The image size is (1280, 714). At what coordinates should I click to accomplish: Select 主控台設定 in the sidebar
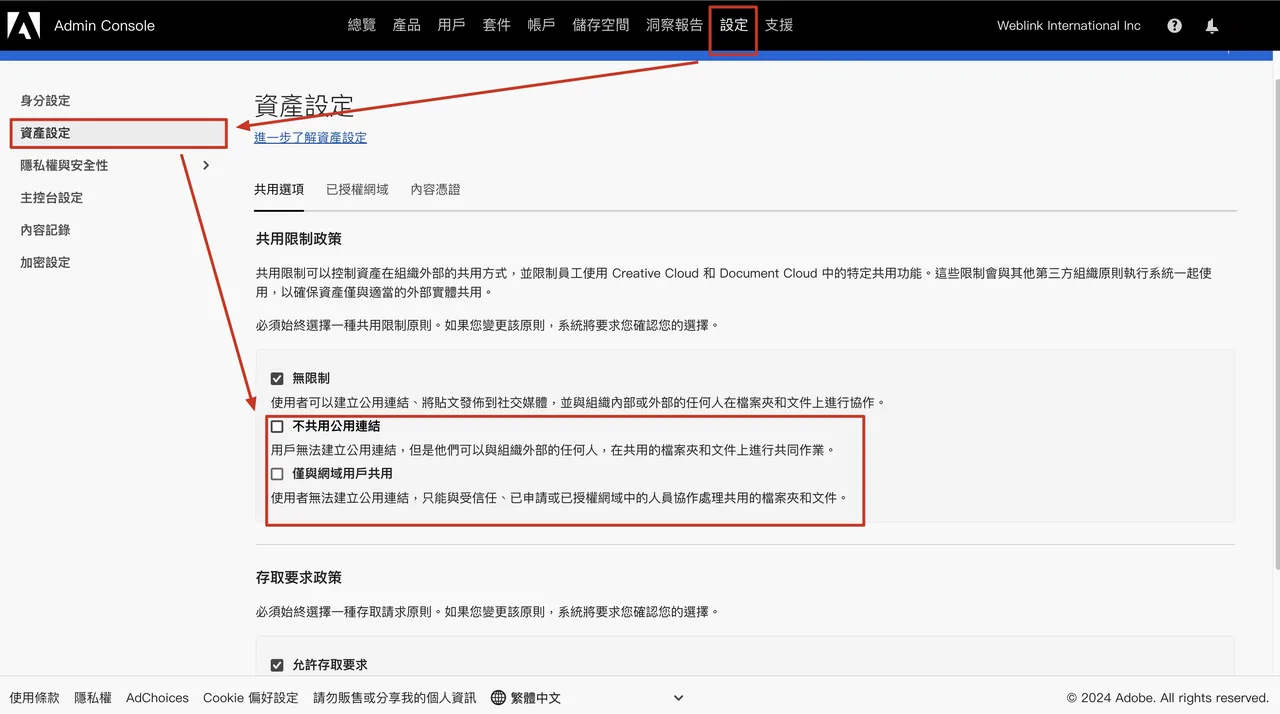tap(52, 198)
